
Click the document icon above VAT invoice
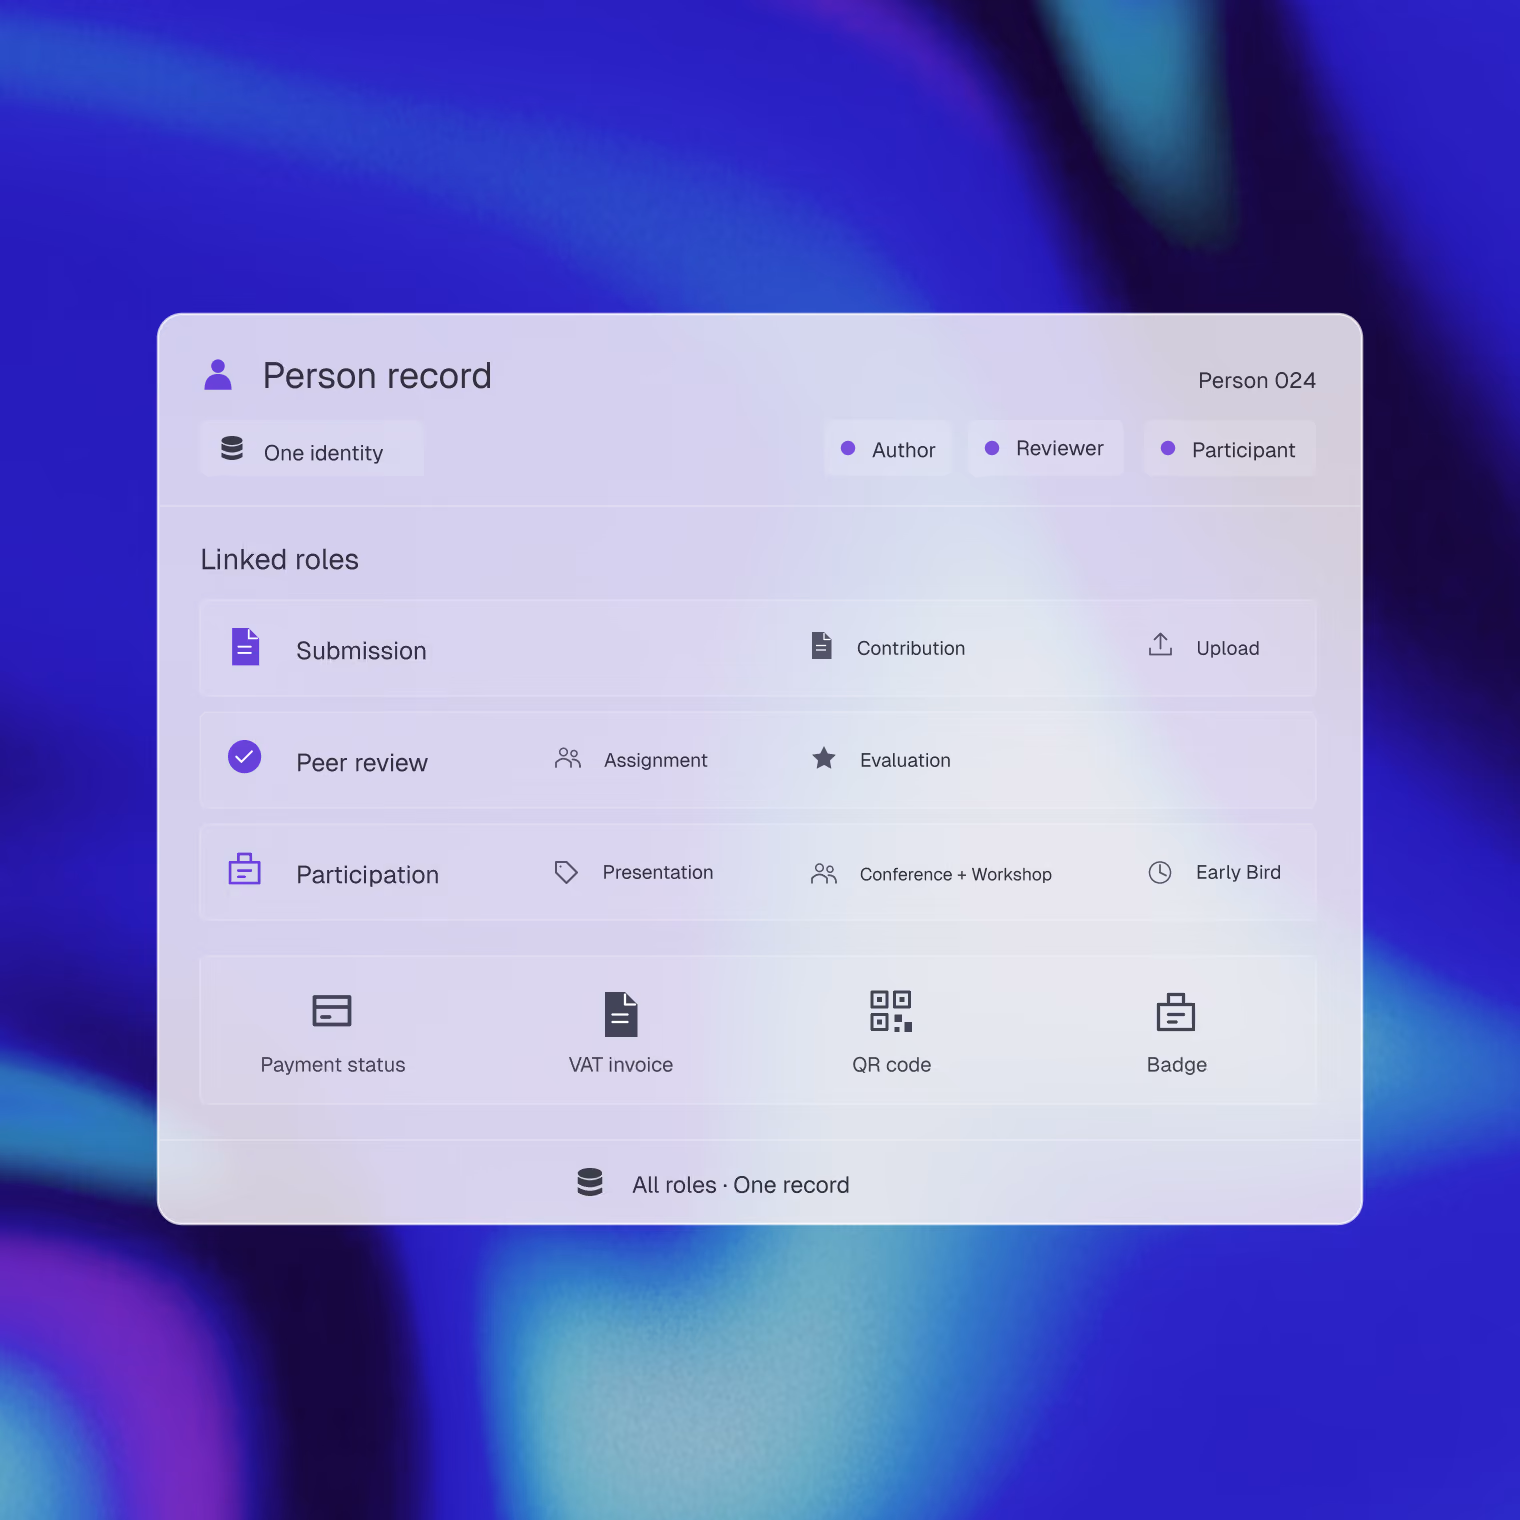coord(621,1014)
